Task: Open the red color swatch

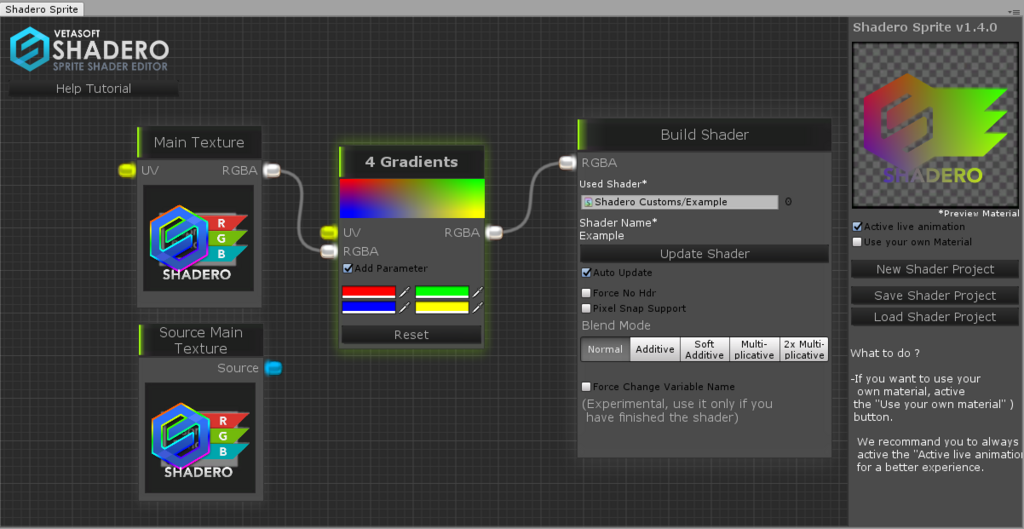Action: 369,292
